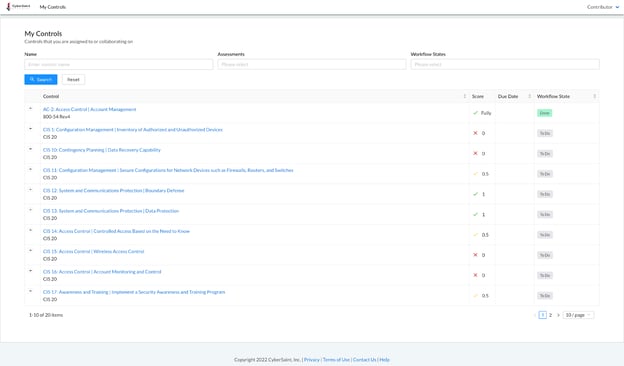
Task: Select page 1 in pagination
Action: [x=542, y=315]
